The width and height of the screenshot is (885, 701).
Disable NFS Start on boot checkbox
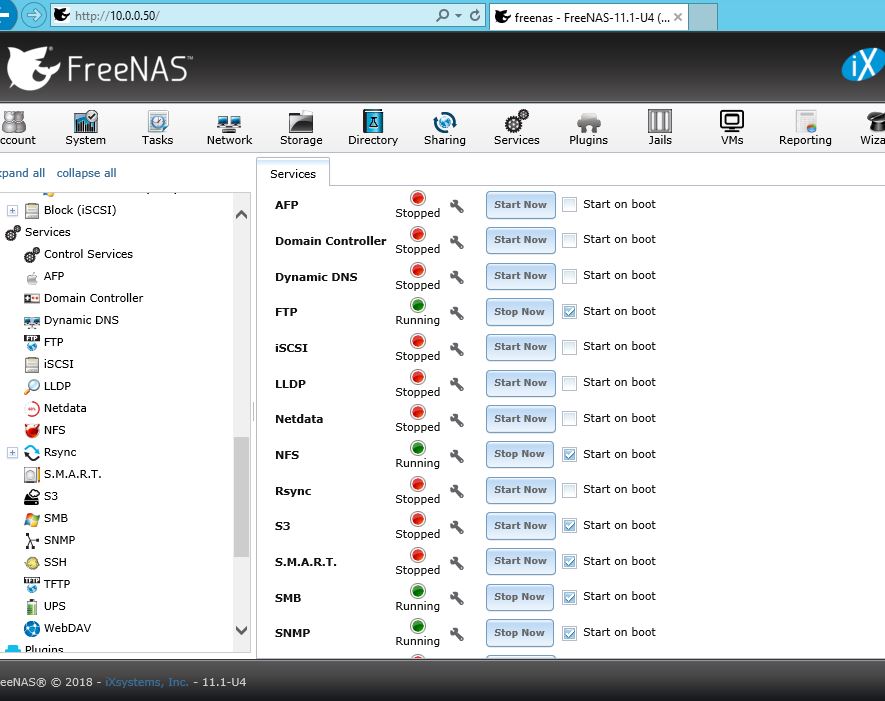point(569,454)
